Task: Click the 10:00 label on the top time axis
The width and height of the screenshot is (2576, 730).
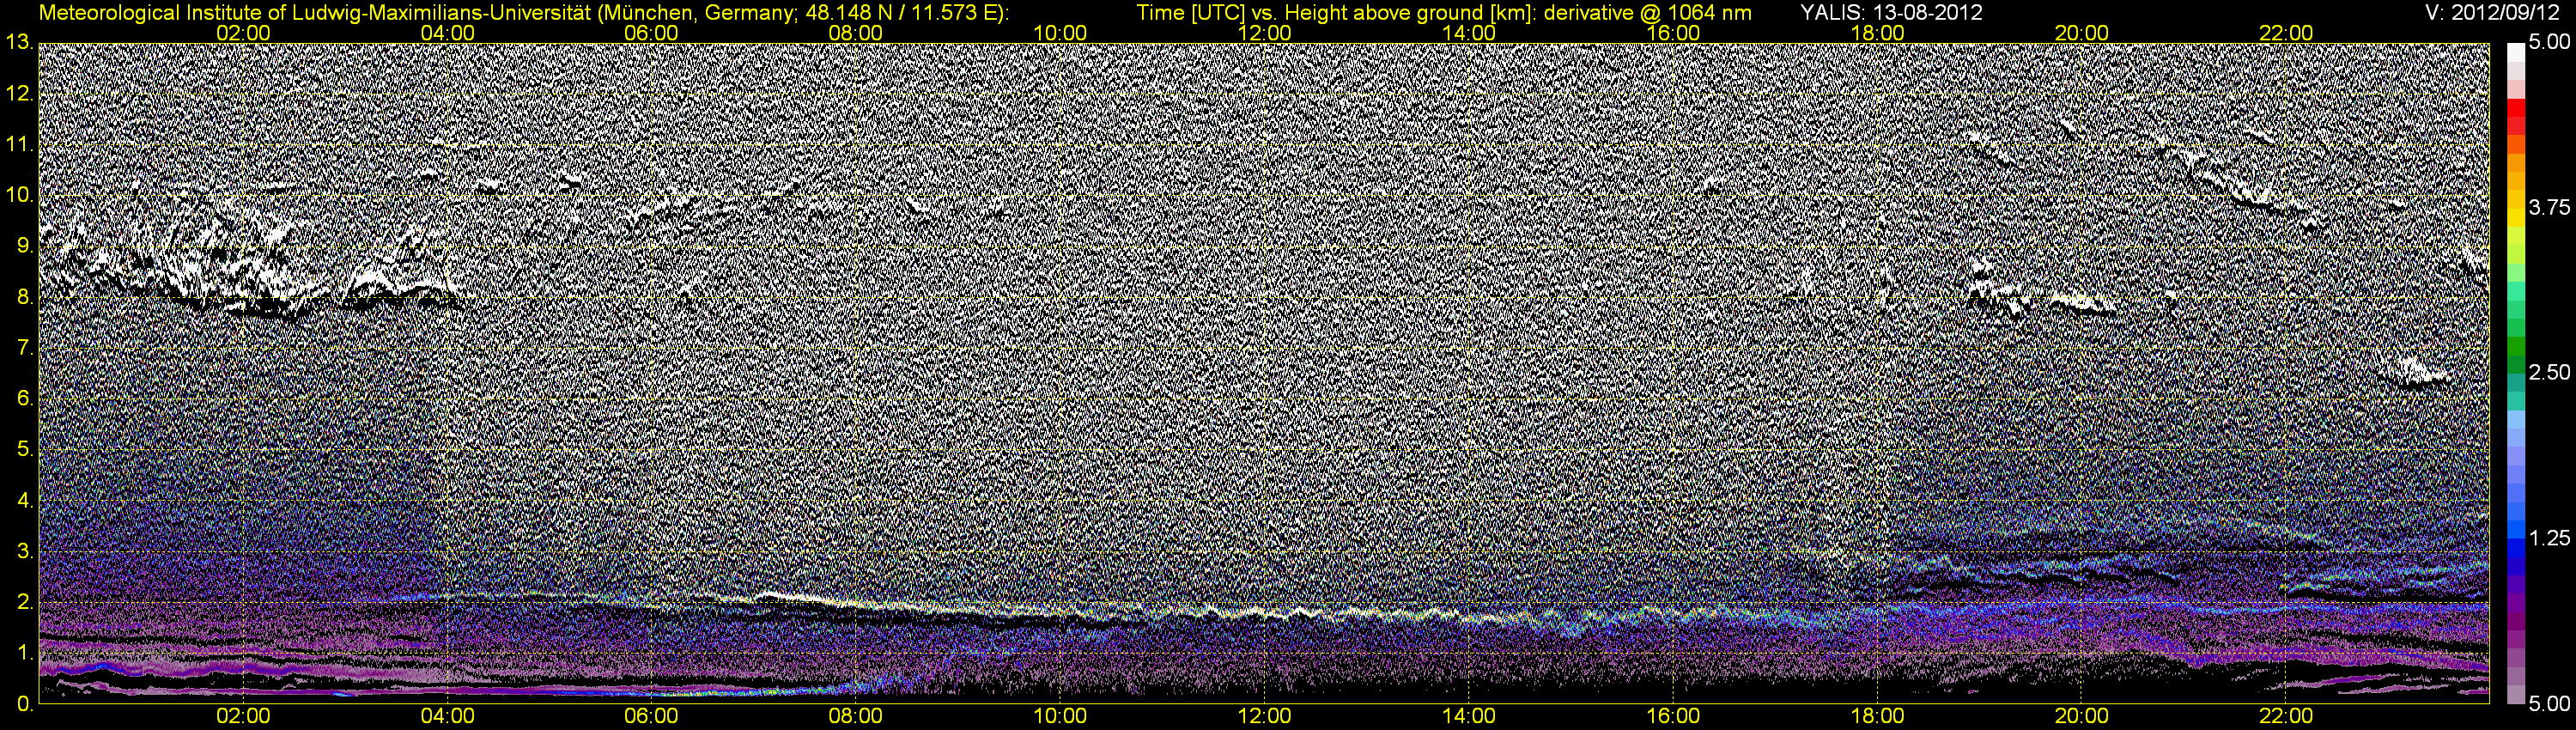Action: pos(1060,33)
